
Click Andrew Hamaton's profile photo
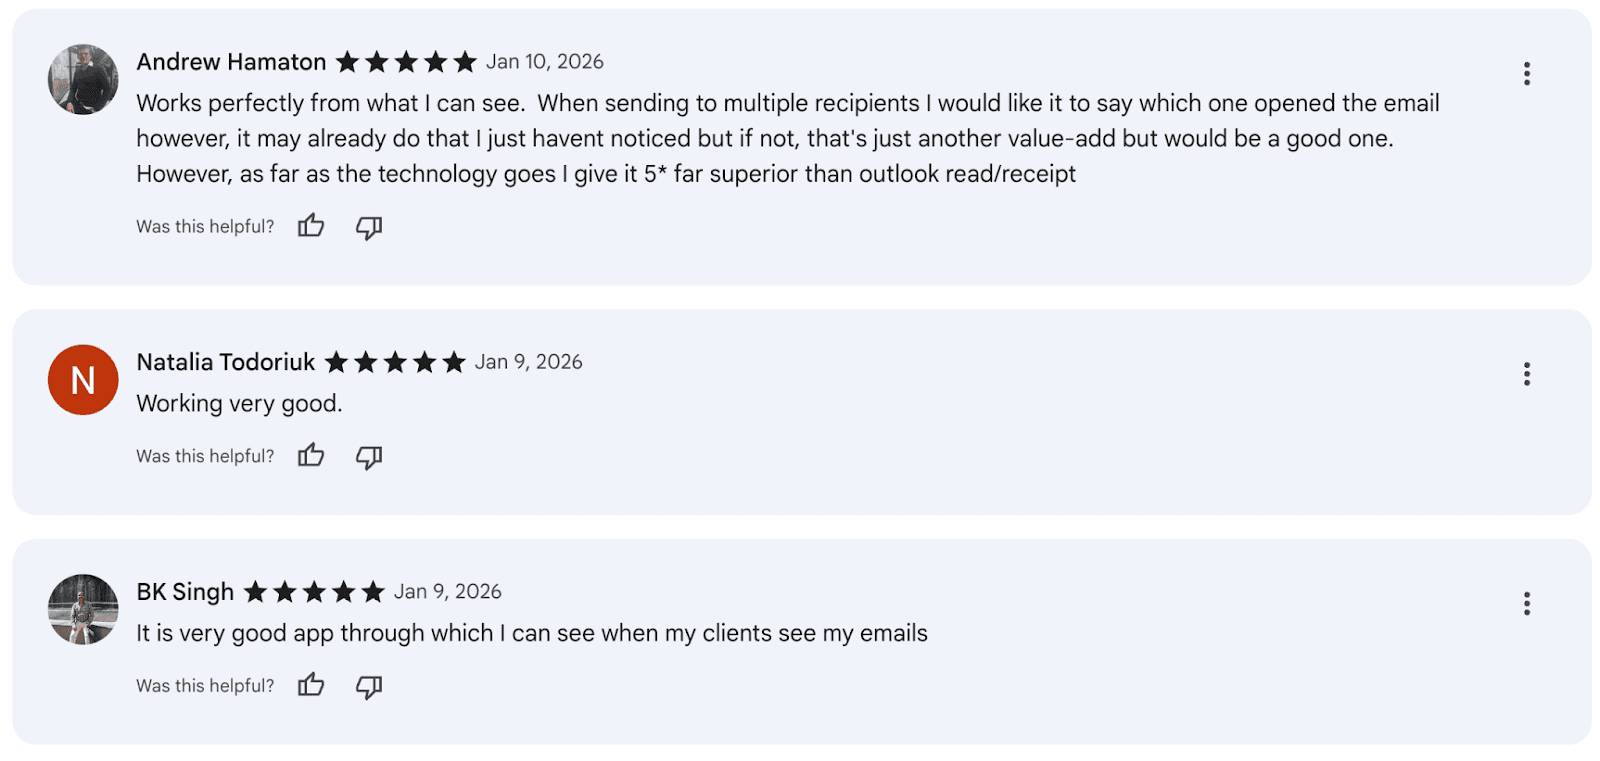(x=83, y=79)
